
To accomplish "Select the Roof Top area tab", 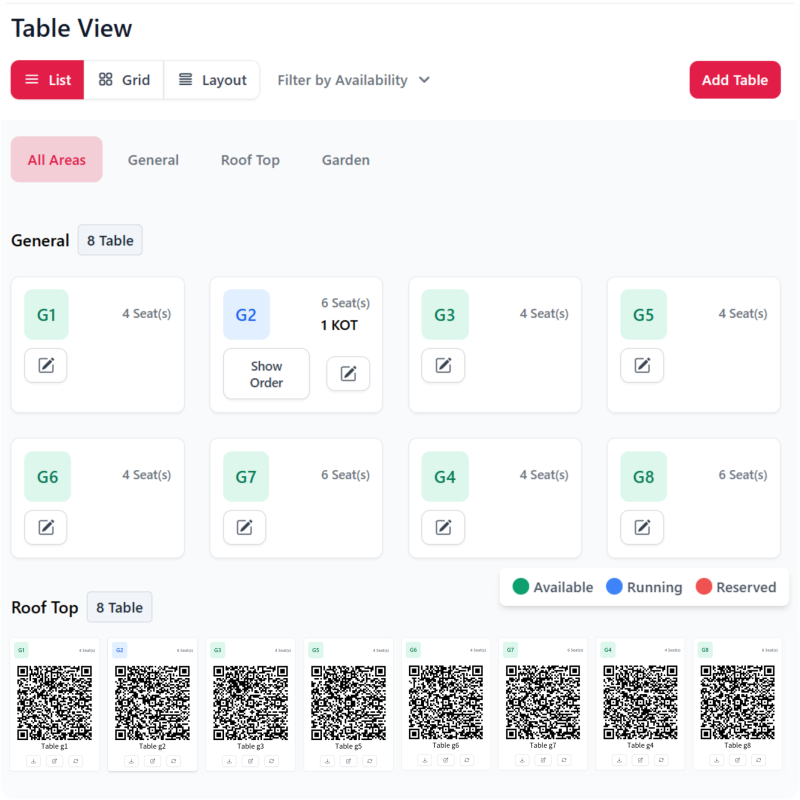I will point(250,159).
